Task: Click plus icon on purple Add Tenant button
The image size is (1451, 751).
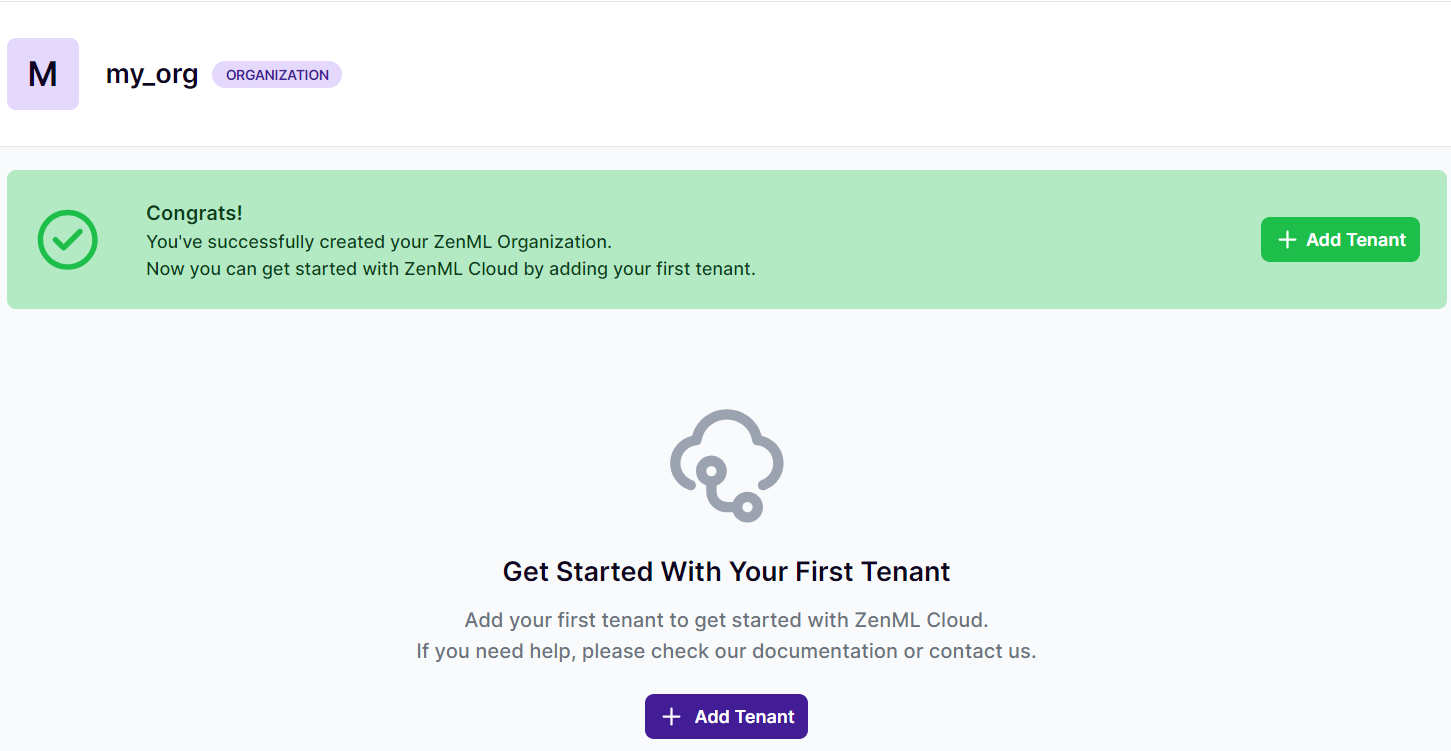Action: 671,717
